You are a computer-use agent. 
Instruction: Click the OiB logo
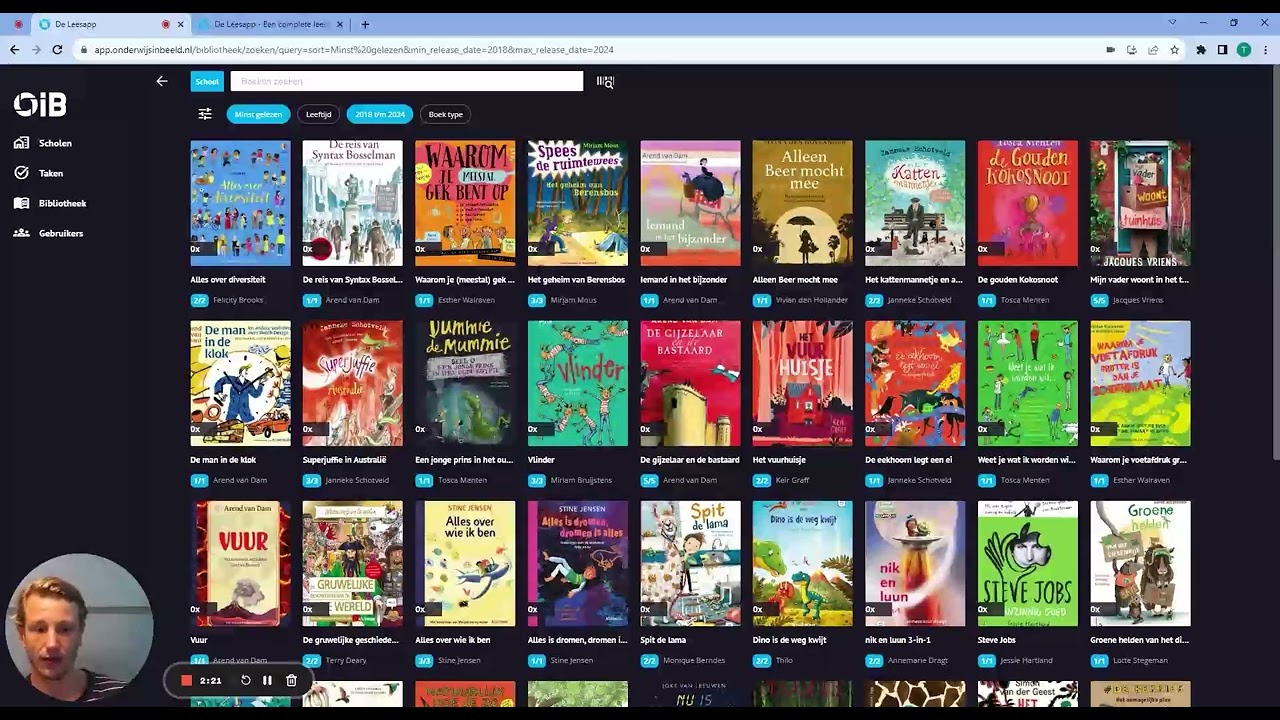click(40, 104)
